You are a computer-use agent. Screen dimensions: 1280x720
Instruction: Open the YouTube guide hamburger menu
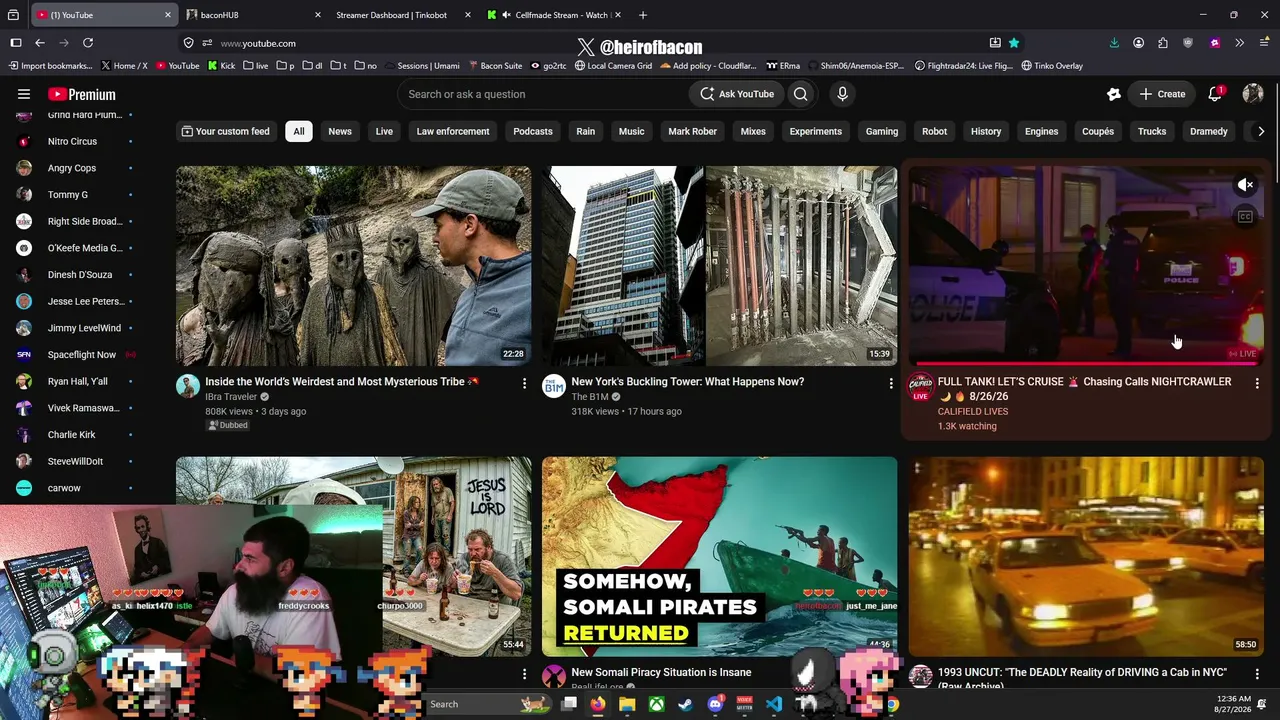[24, 94]
